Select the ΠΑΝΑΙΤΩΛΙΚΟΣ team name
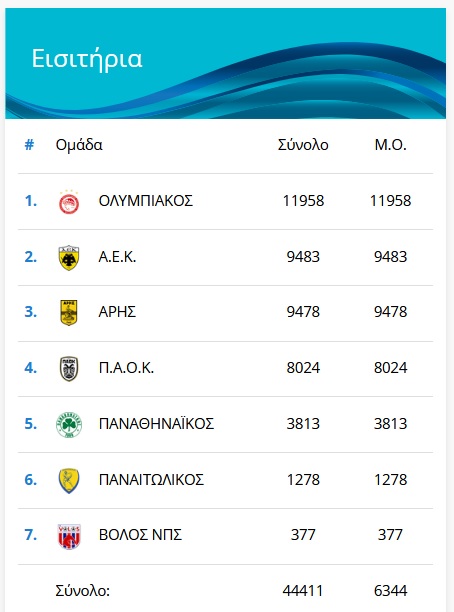The image size is (454, 612). pyautogui.click(x=151, y=479)
